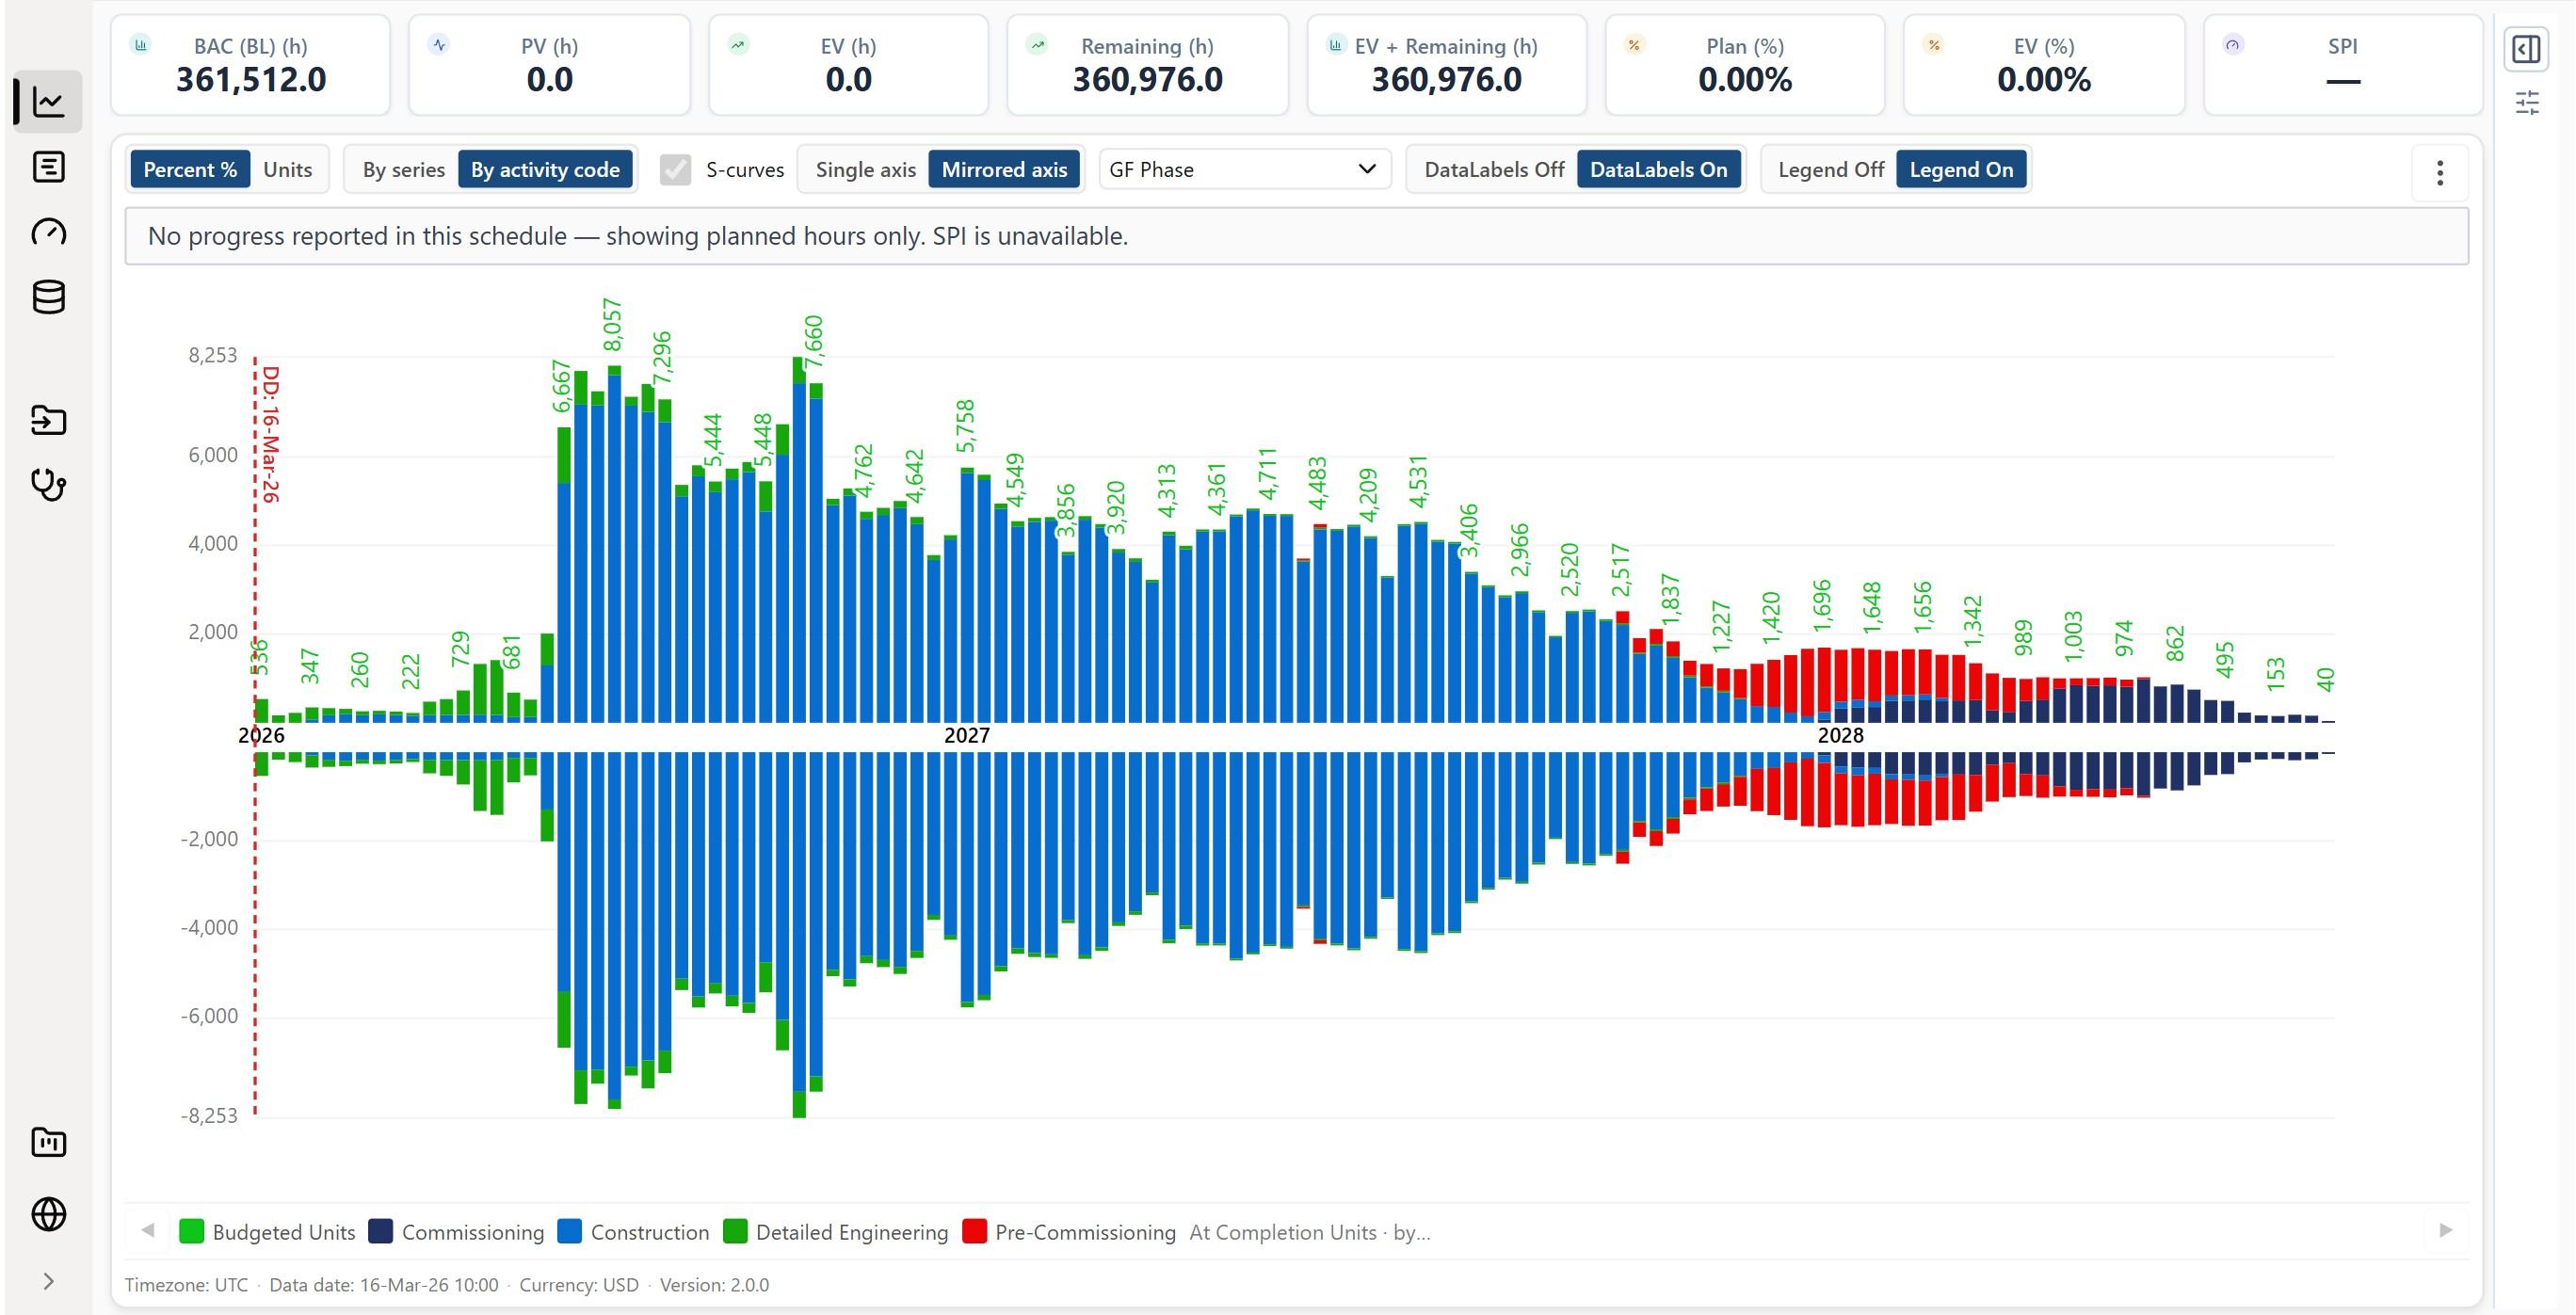Image resolution: width=2576 pixels, height=1315 pixels.
Task: Click the DD: 16-Mar-26 data date marker
Action: (271, 434)
